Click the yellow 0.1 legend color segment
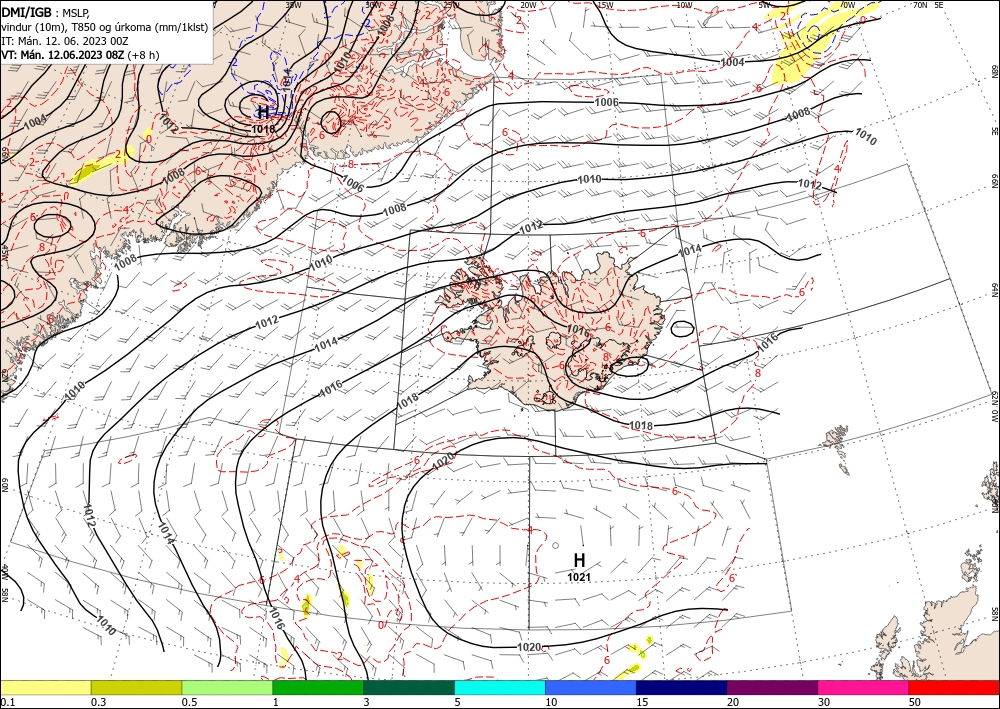 45,687
